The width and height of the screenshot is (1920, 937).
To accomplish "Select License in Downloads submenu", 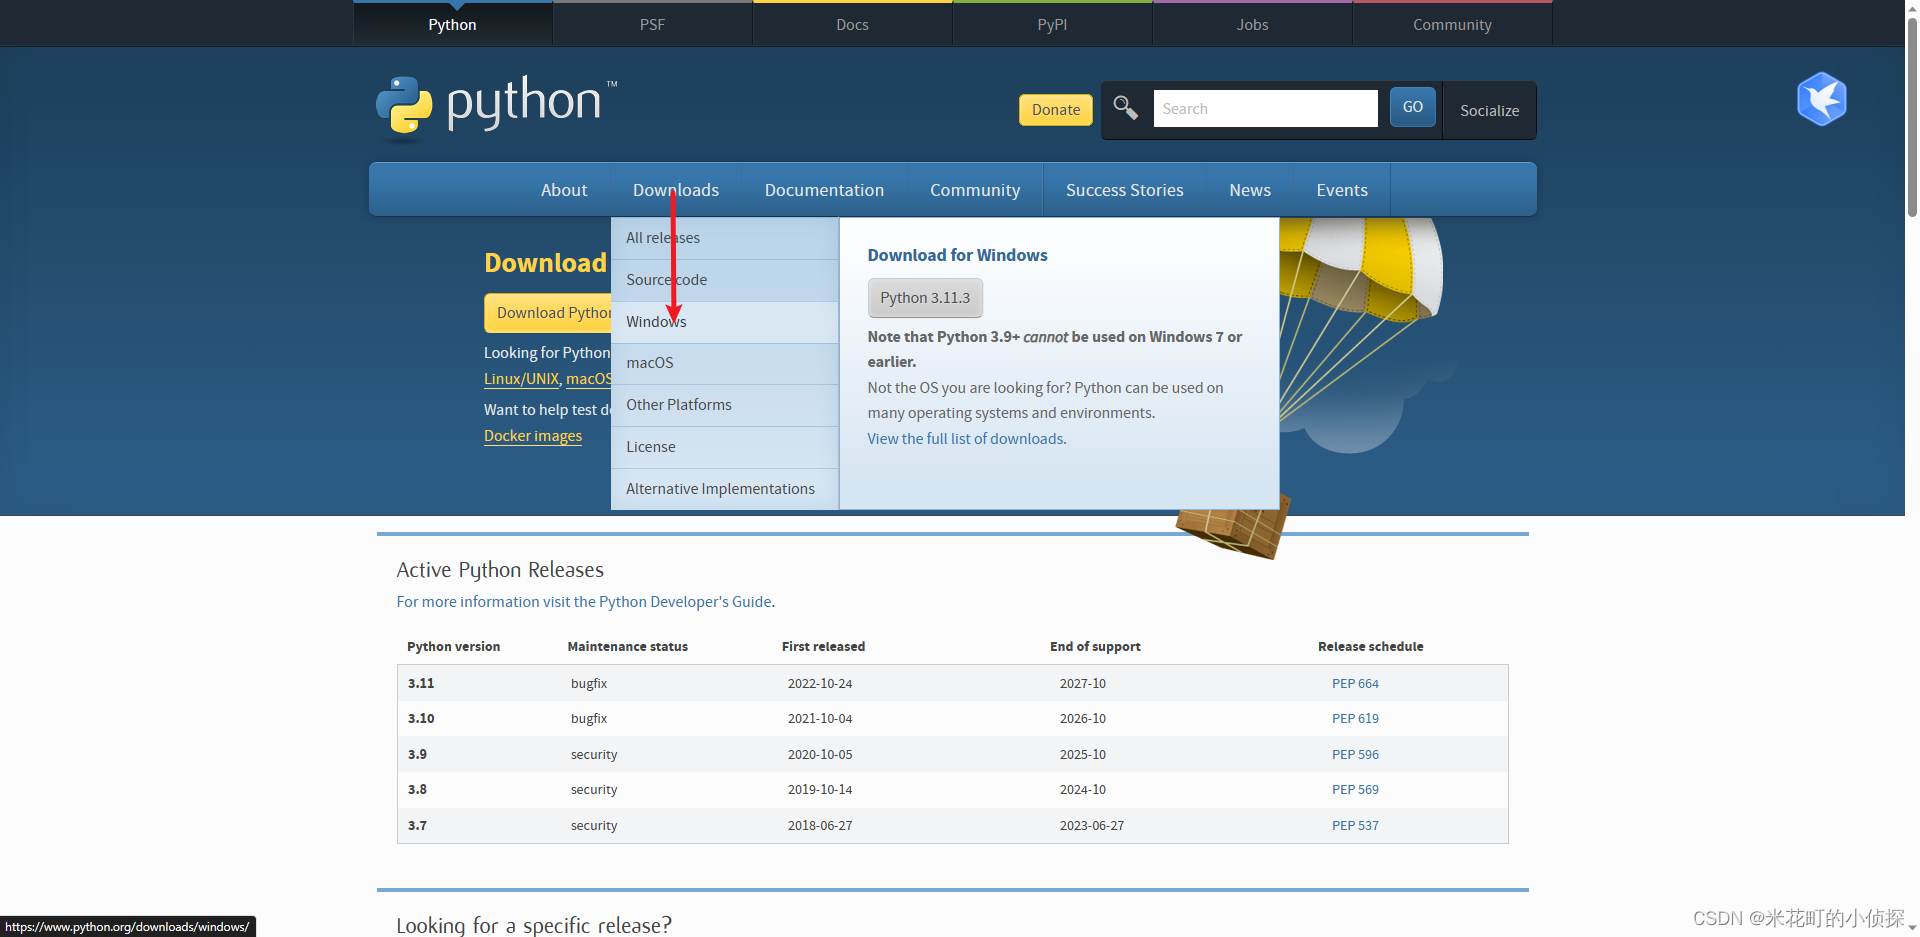I will coord(724,447).
